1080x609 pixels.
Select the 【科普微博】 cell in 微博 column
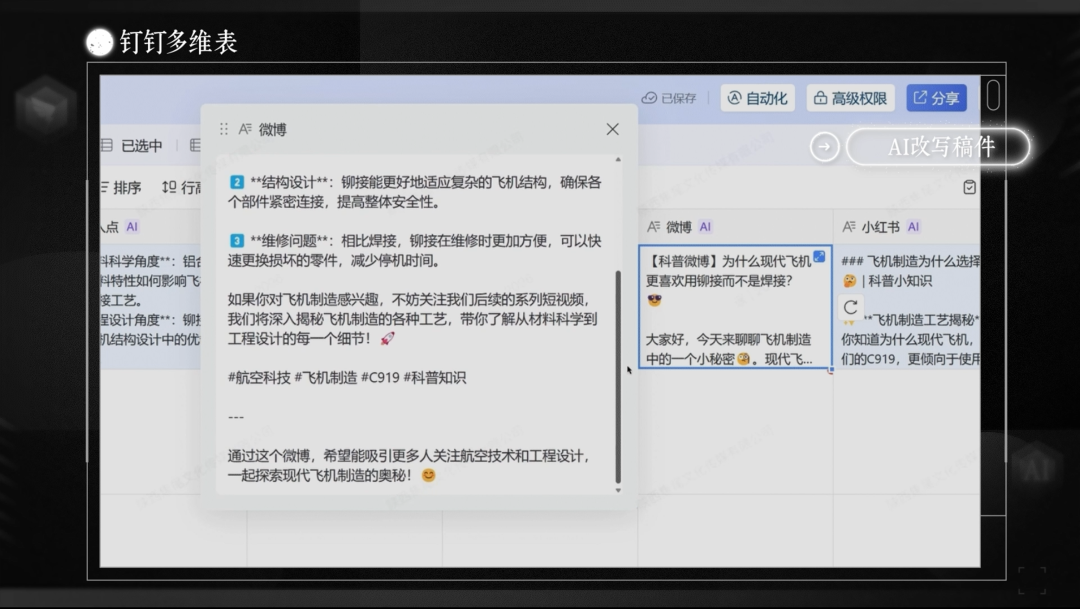click(735, 307)
